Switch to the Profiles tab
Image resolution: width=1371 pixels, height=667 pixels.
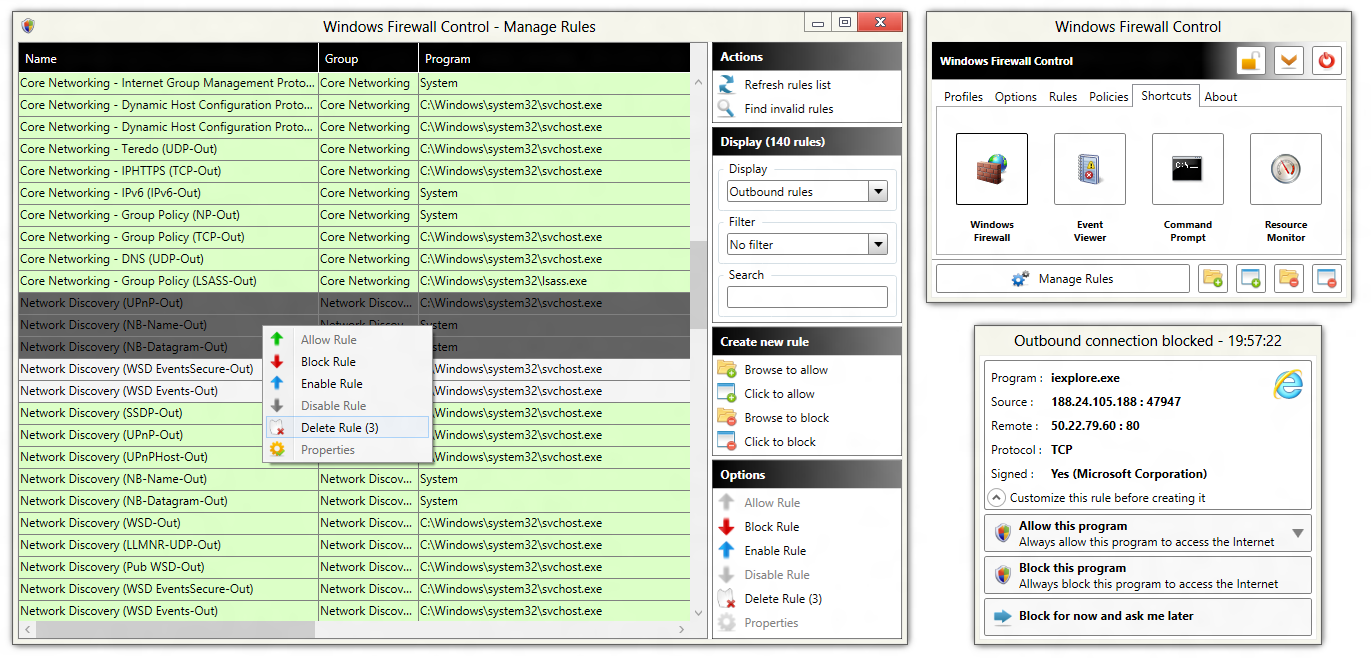(963, 97)
